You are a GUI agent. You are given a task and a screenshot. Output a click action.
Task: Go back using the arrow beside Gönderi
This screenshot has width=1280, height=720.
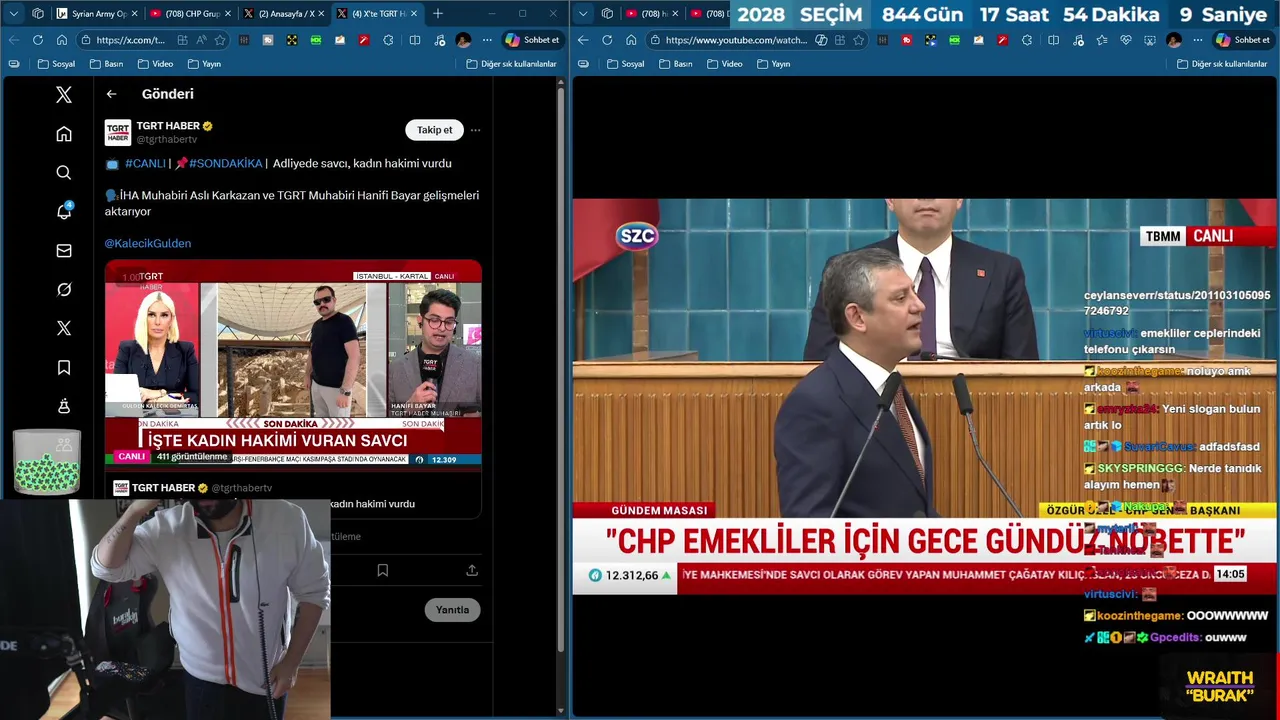[112, 94]
